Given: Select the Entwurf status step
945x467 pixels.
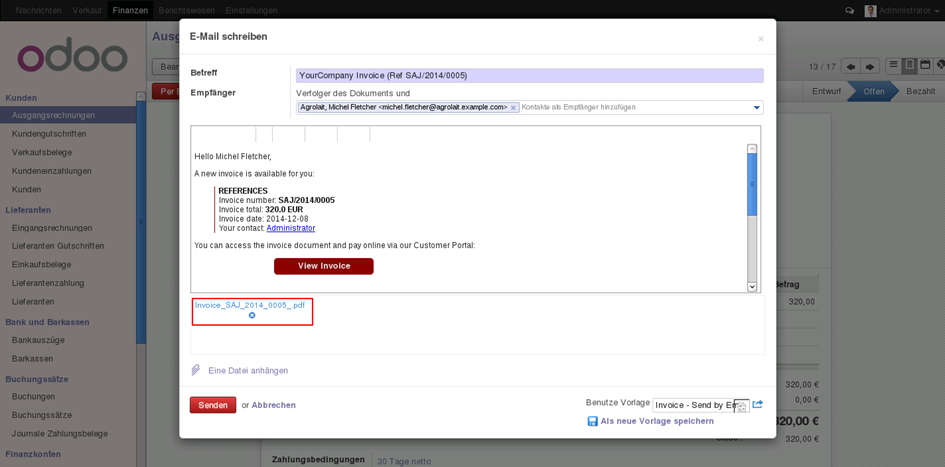Looking at the screenshot, I should click(x=826, y=92).
